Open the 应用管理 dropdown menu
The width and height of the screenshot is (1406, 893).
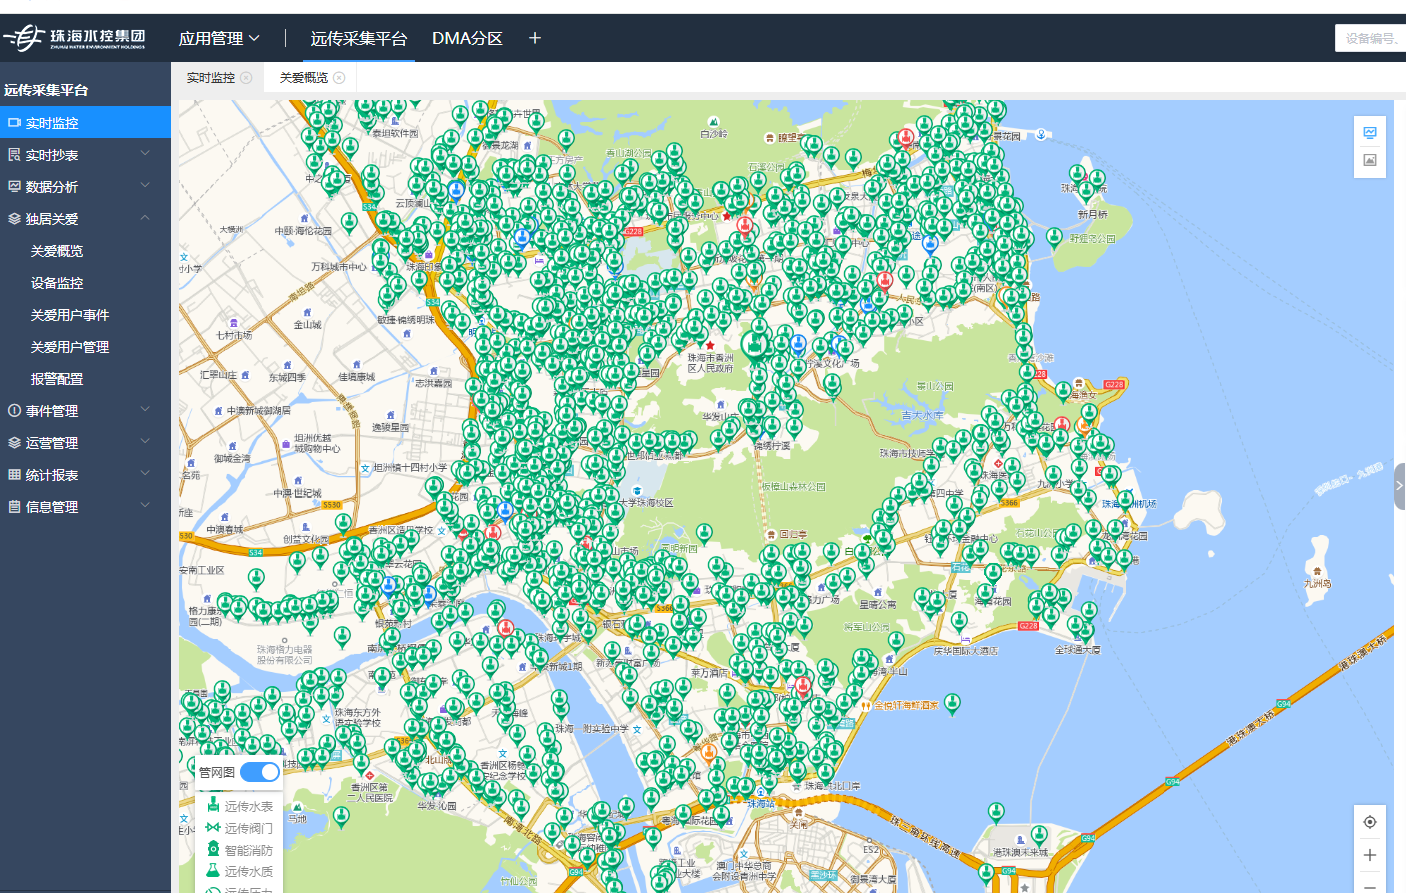tap(219, 39)
